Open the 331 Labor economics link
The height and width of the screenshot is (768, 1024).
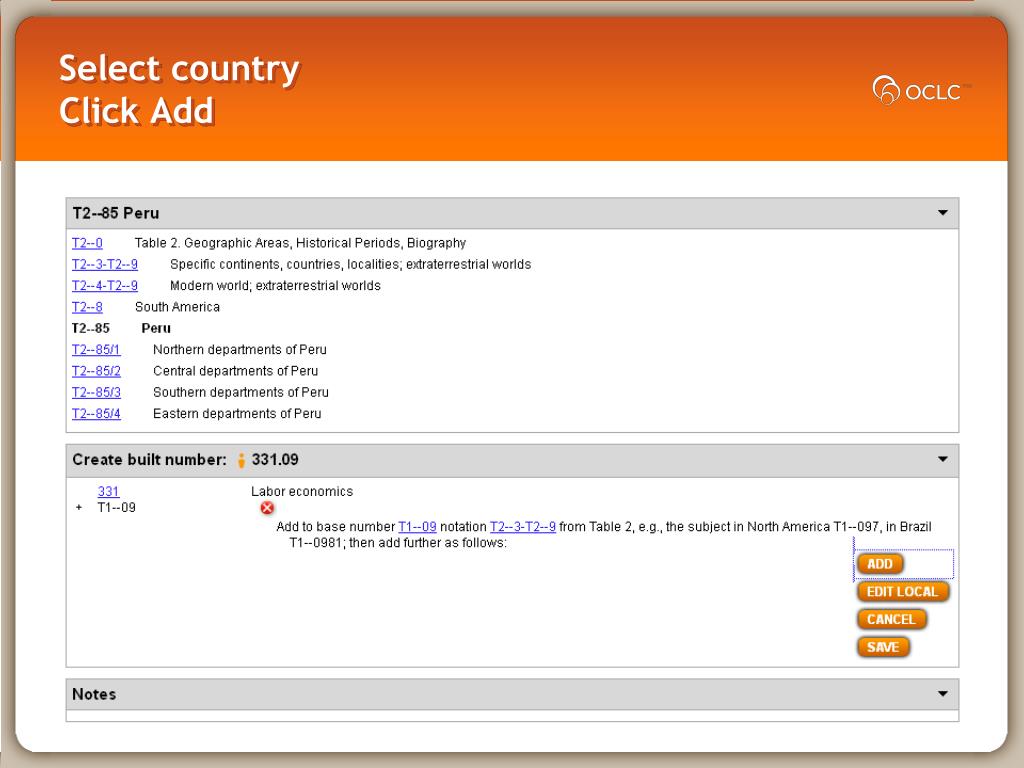pos(108,491)
